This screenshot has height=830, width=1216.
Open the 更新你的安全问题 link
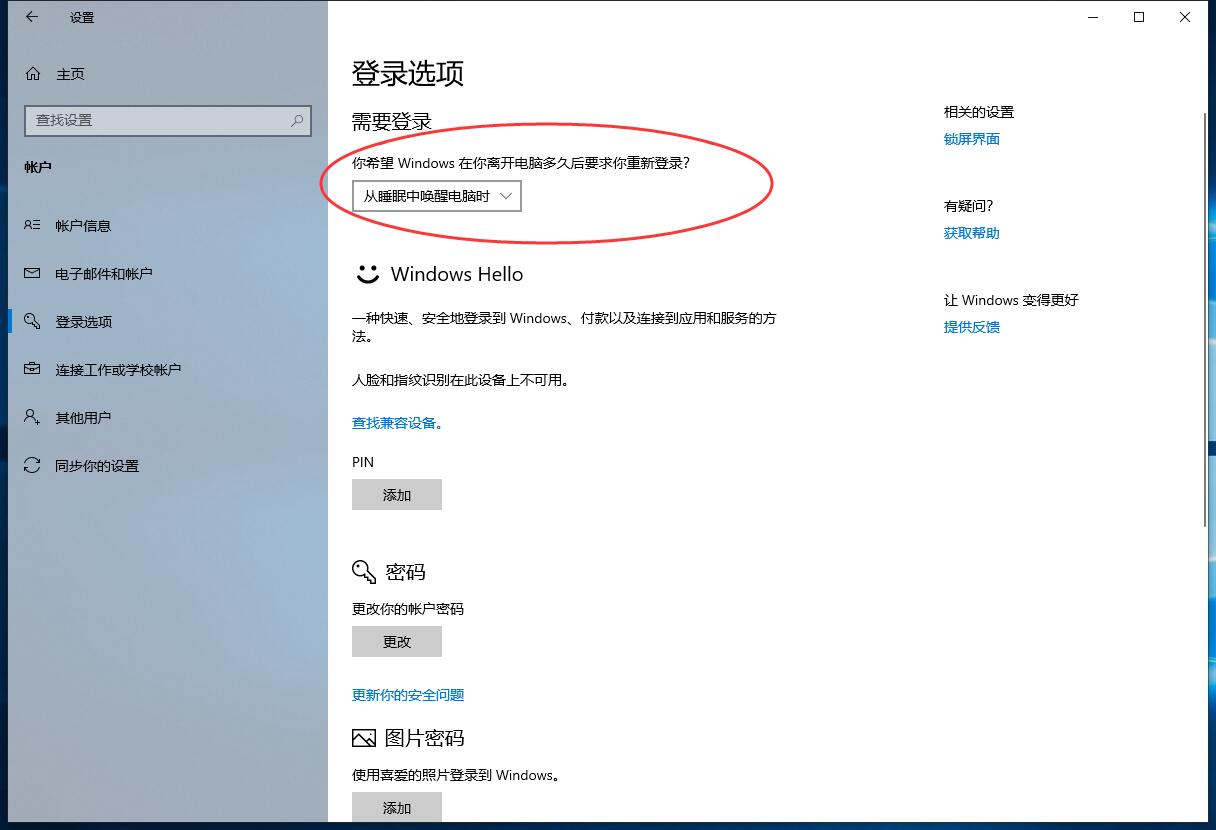[x=408, y=695]
